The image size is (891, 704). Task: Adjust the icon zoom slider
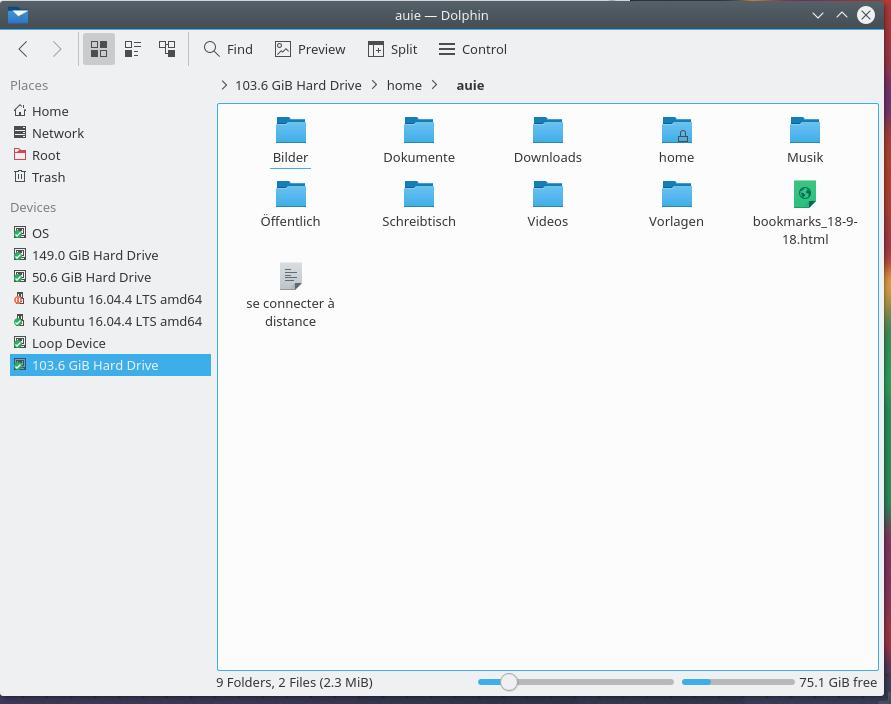pos(509,682)
